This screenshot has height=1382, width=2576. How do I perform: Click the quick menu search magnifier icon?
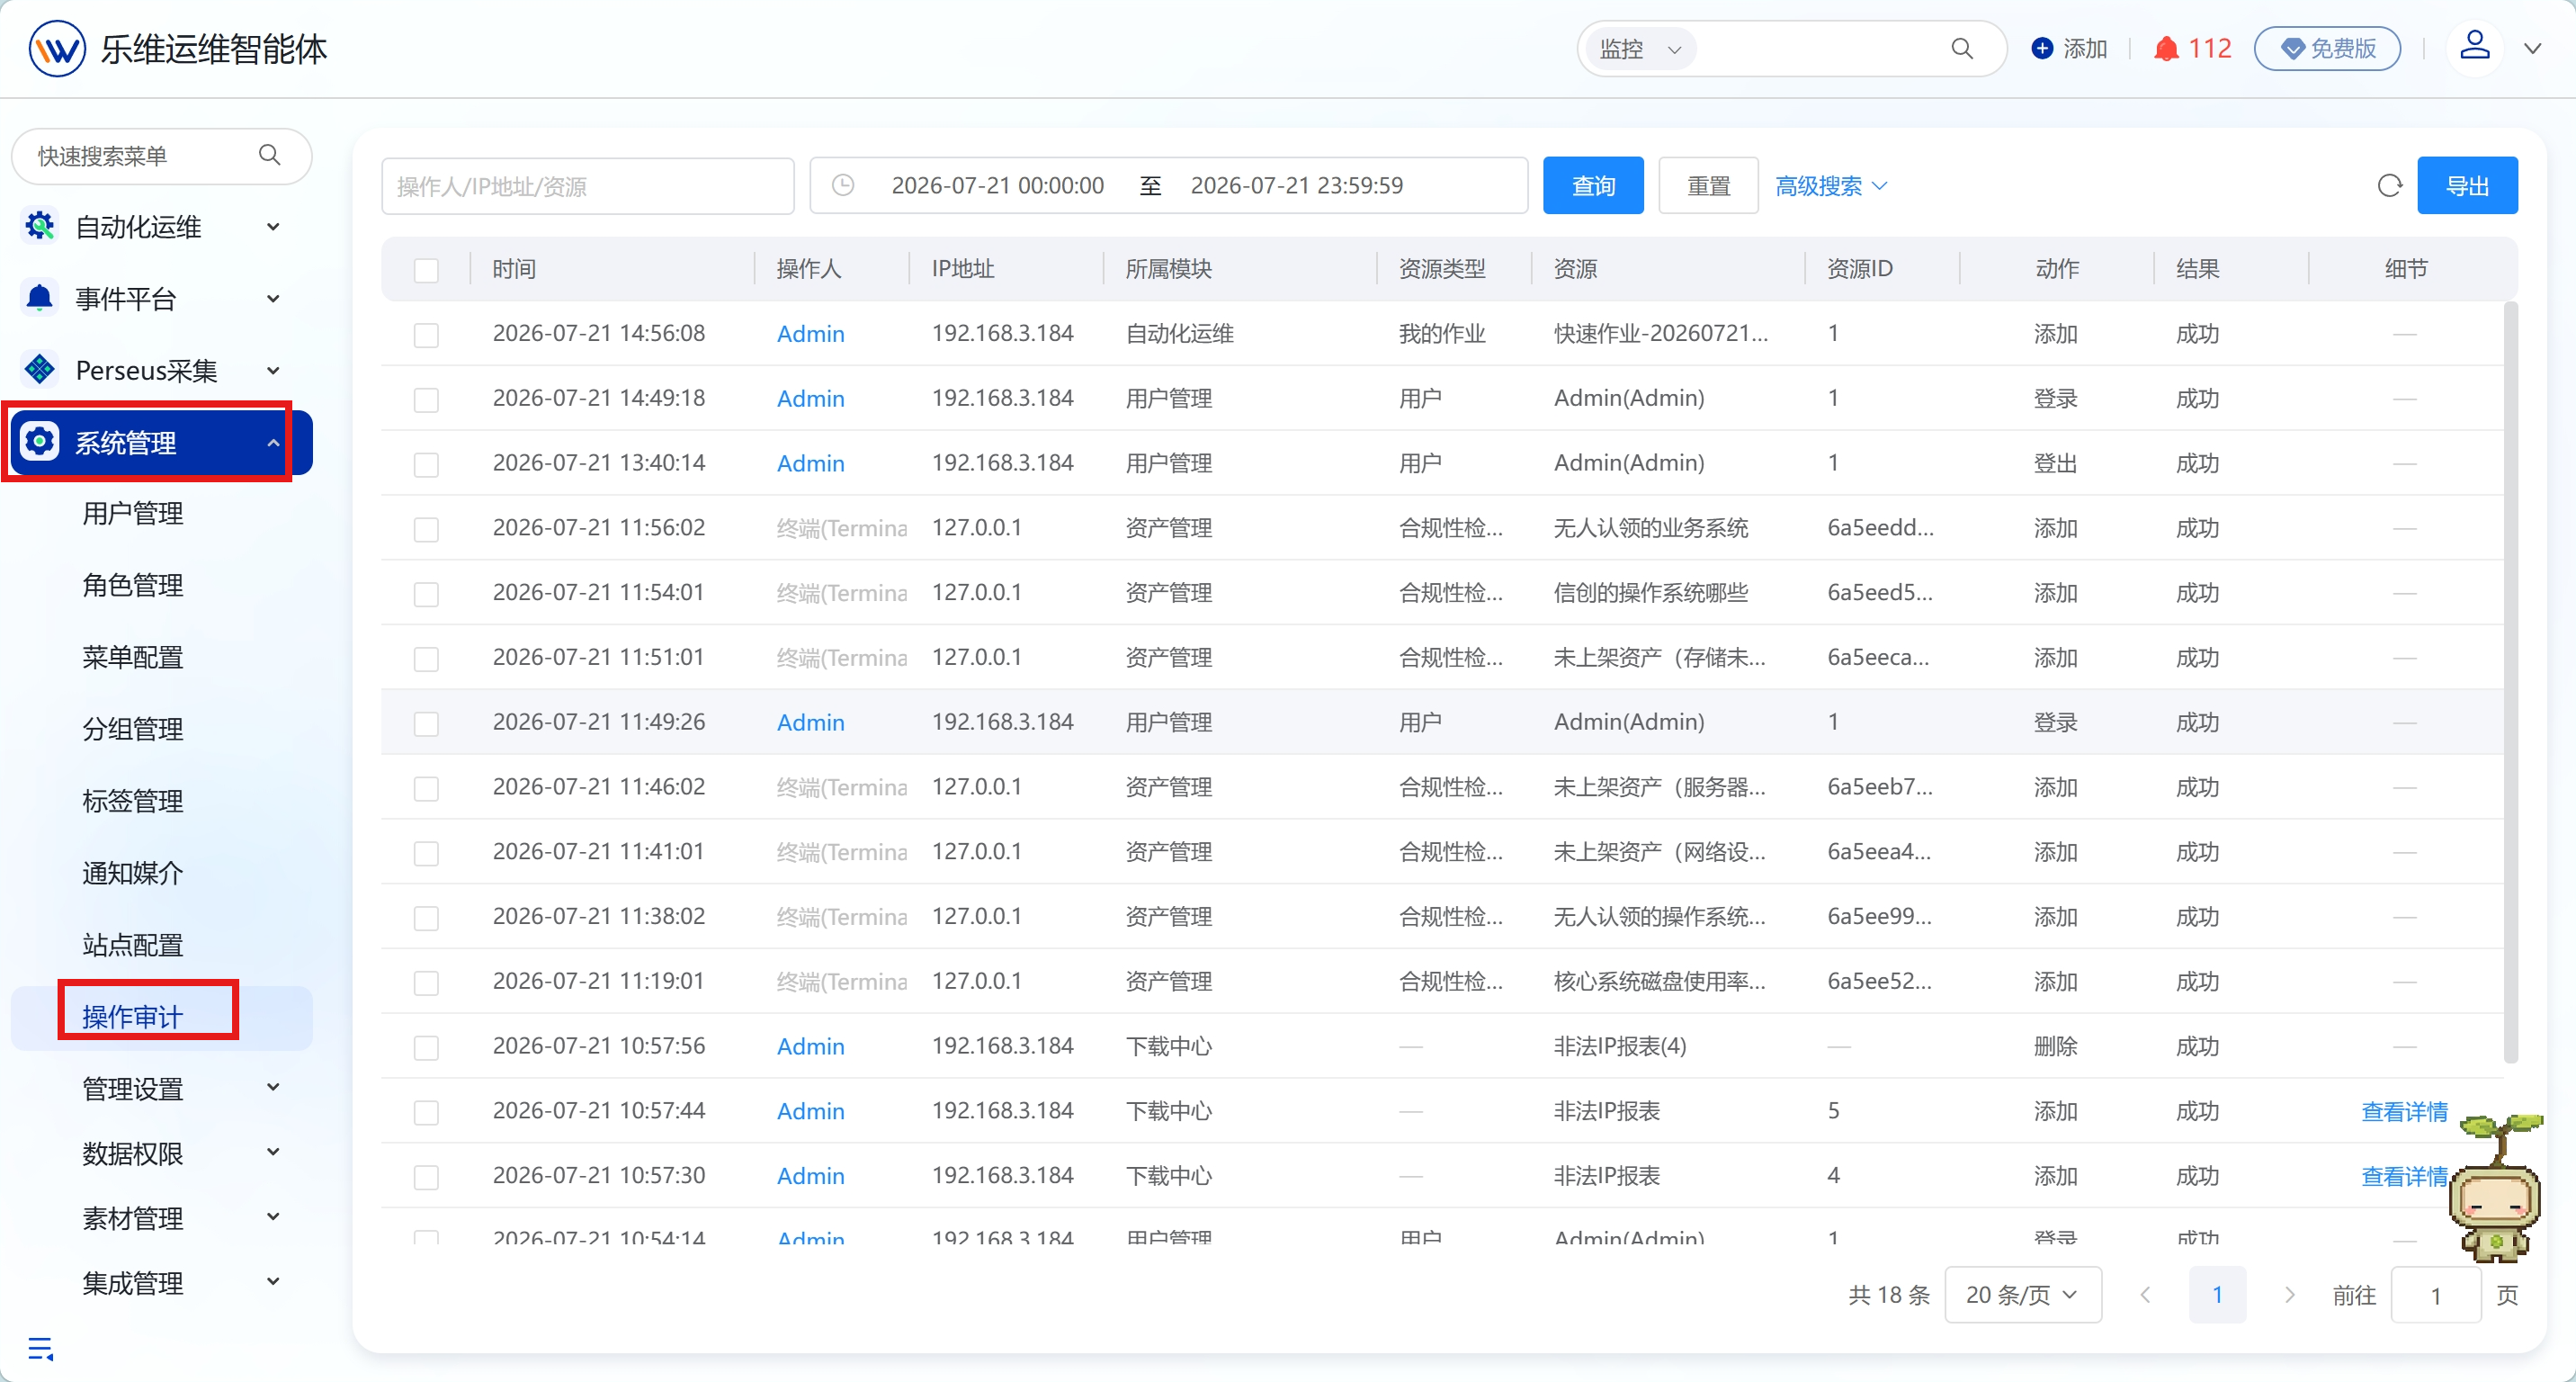pyautogui.click(x=270, y=155)
